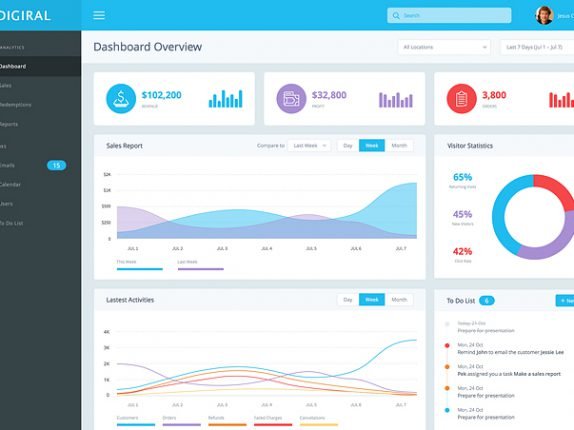
Task: Toggle the red Mon, 24 Oct to-do marker
Action: (x=447, y=345)
